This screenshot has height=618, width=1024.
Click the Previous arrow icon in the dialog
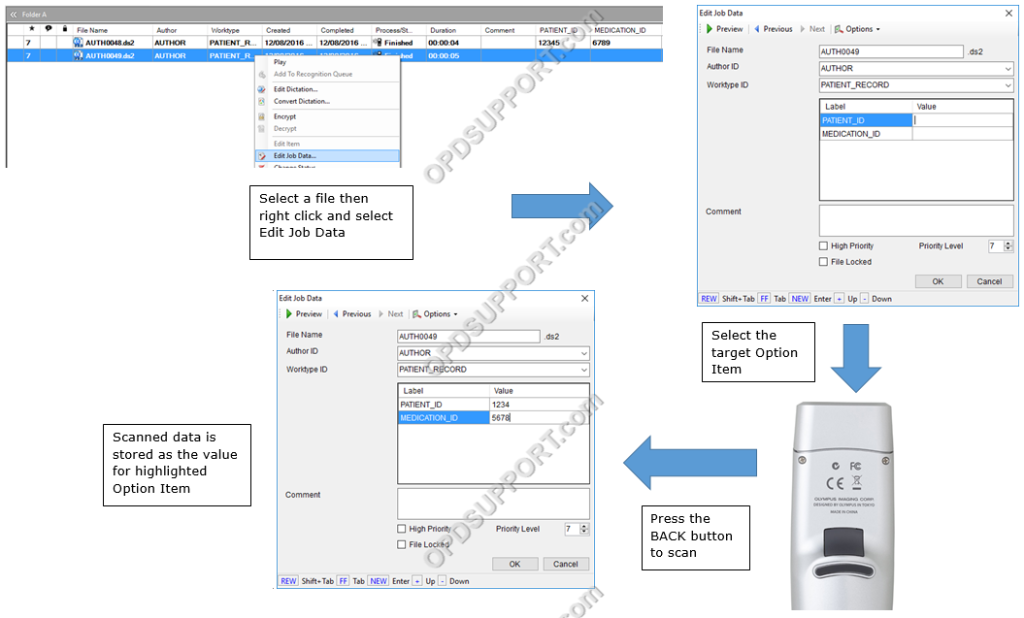tap(757, 29)
